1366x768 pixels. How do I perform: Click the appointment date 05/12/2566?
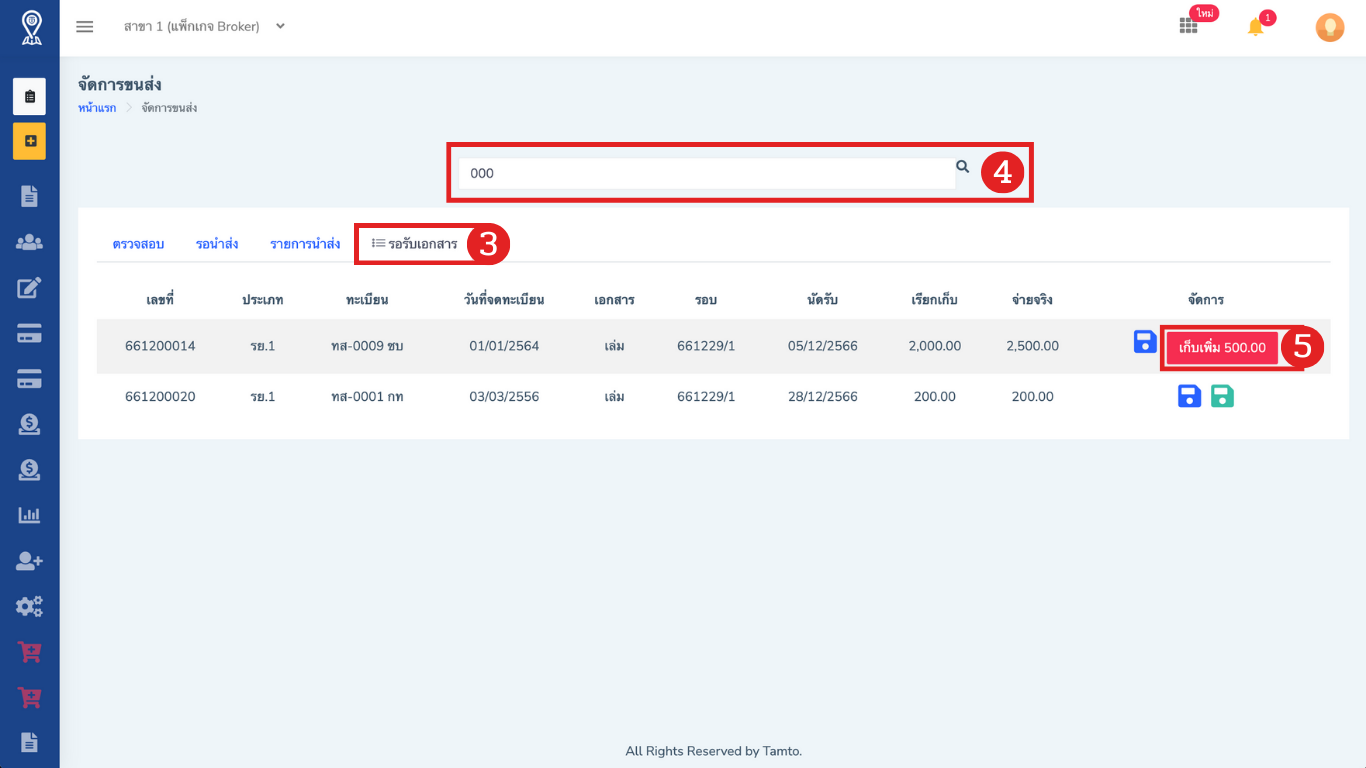point(822,346)
